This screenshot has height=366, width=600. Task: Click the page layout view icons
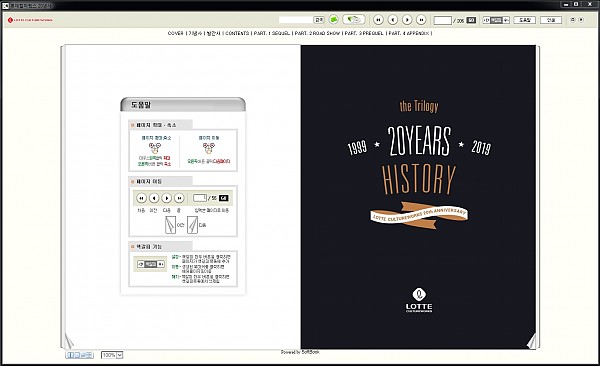tap(80, 355)
